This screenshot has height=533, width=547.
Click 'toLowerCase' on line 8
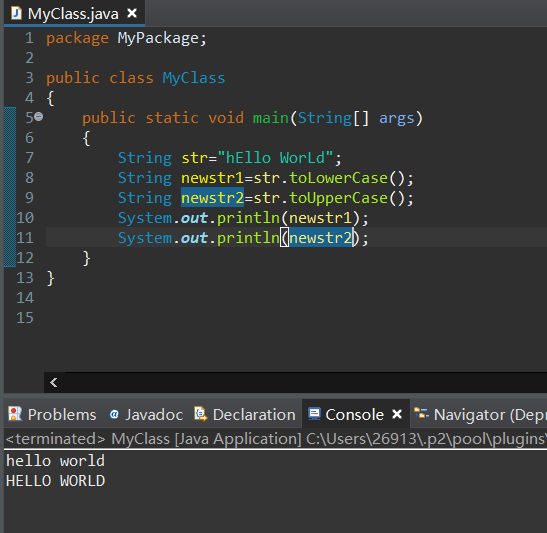point(338,178)
